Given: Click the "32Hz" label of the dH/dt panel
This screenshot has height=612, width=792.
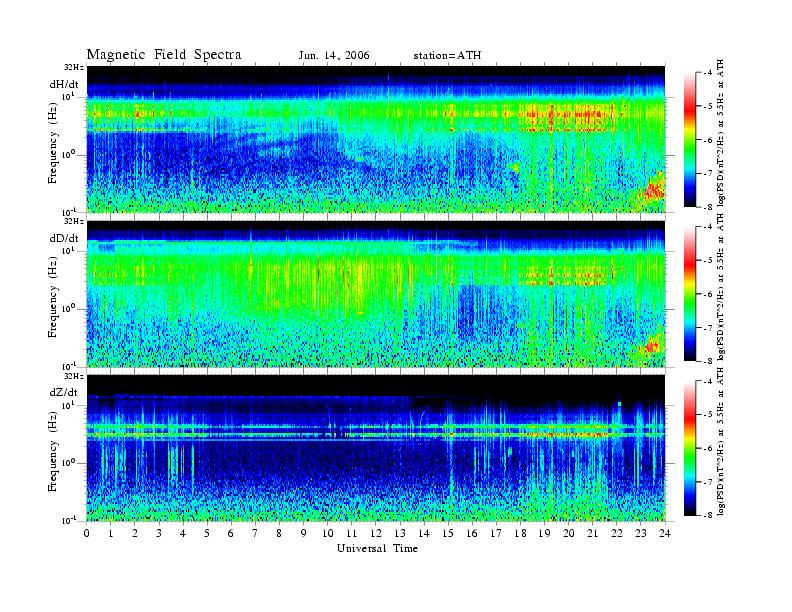Looking at the screenshot, I should (74, 67).
